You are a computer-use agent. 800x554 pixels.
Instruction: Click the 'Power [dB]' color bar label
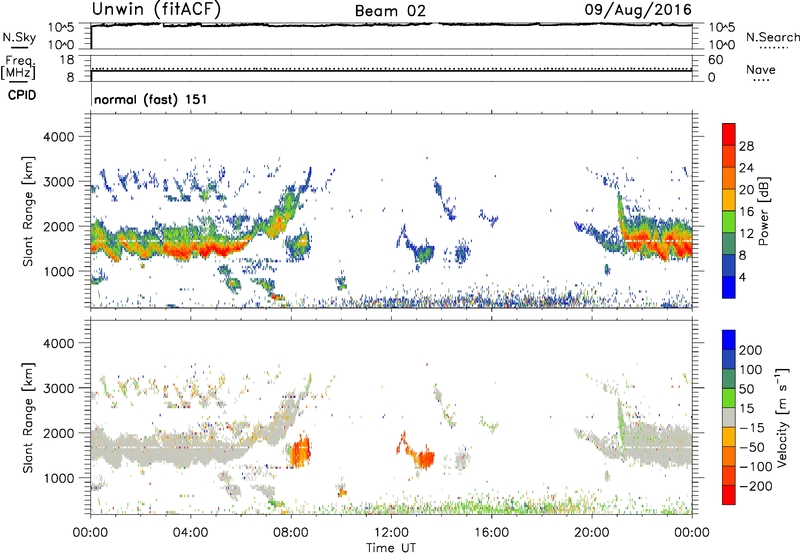point(763,211)
